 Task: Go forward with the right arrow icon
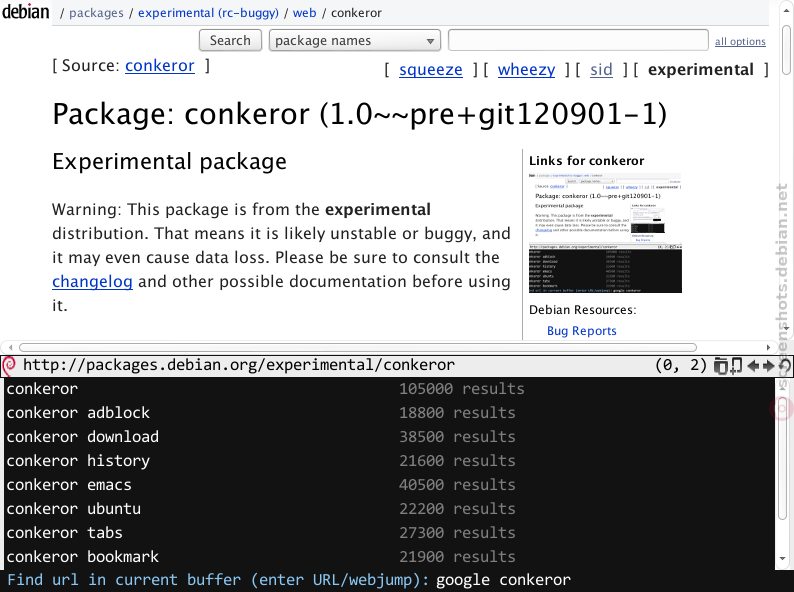(769, 366)
